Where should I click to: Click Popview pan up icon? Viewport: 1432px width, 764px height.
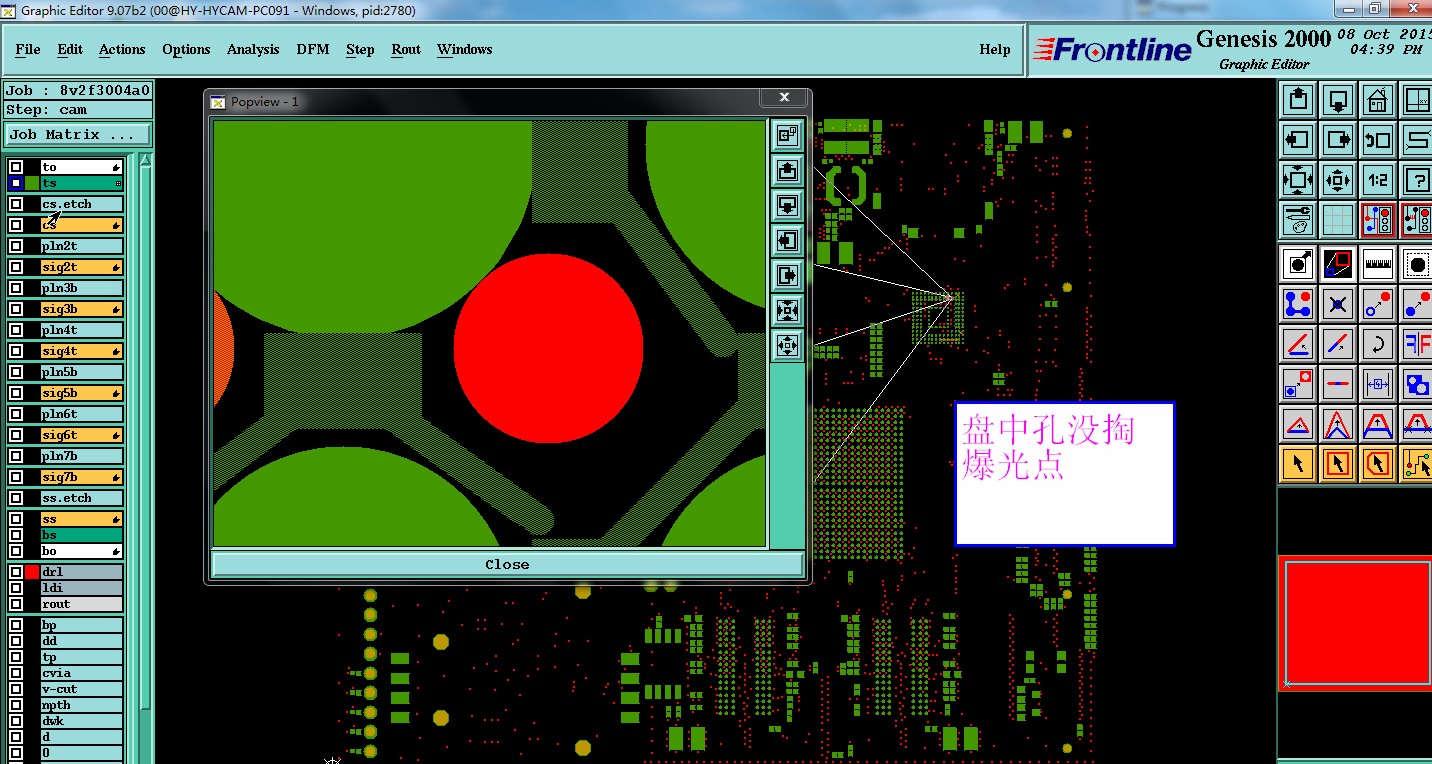(x=787, y=171)
